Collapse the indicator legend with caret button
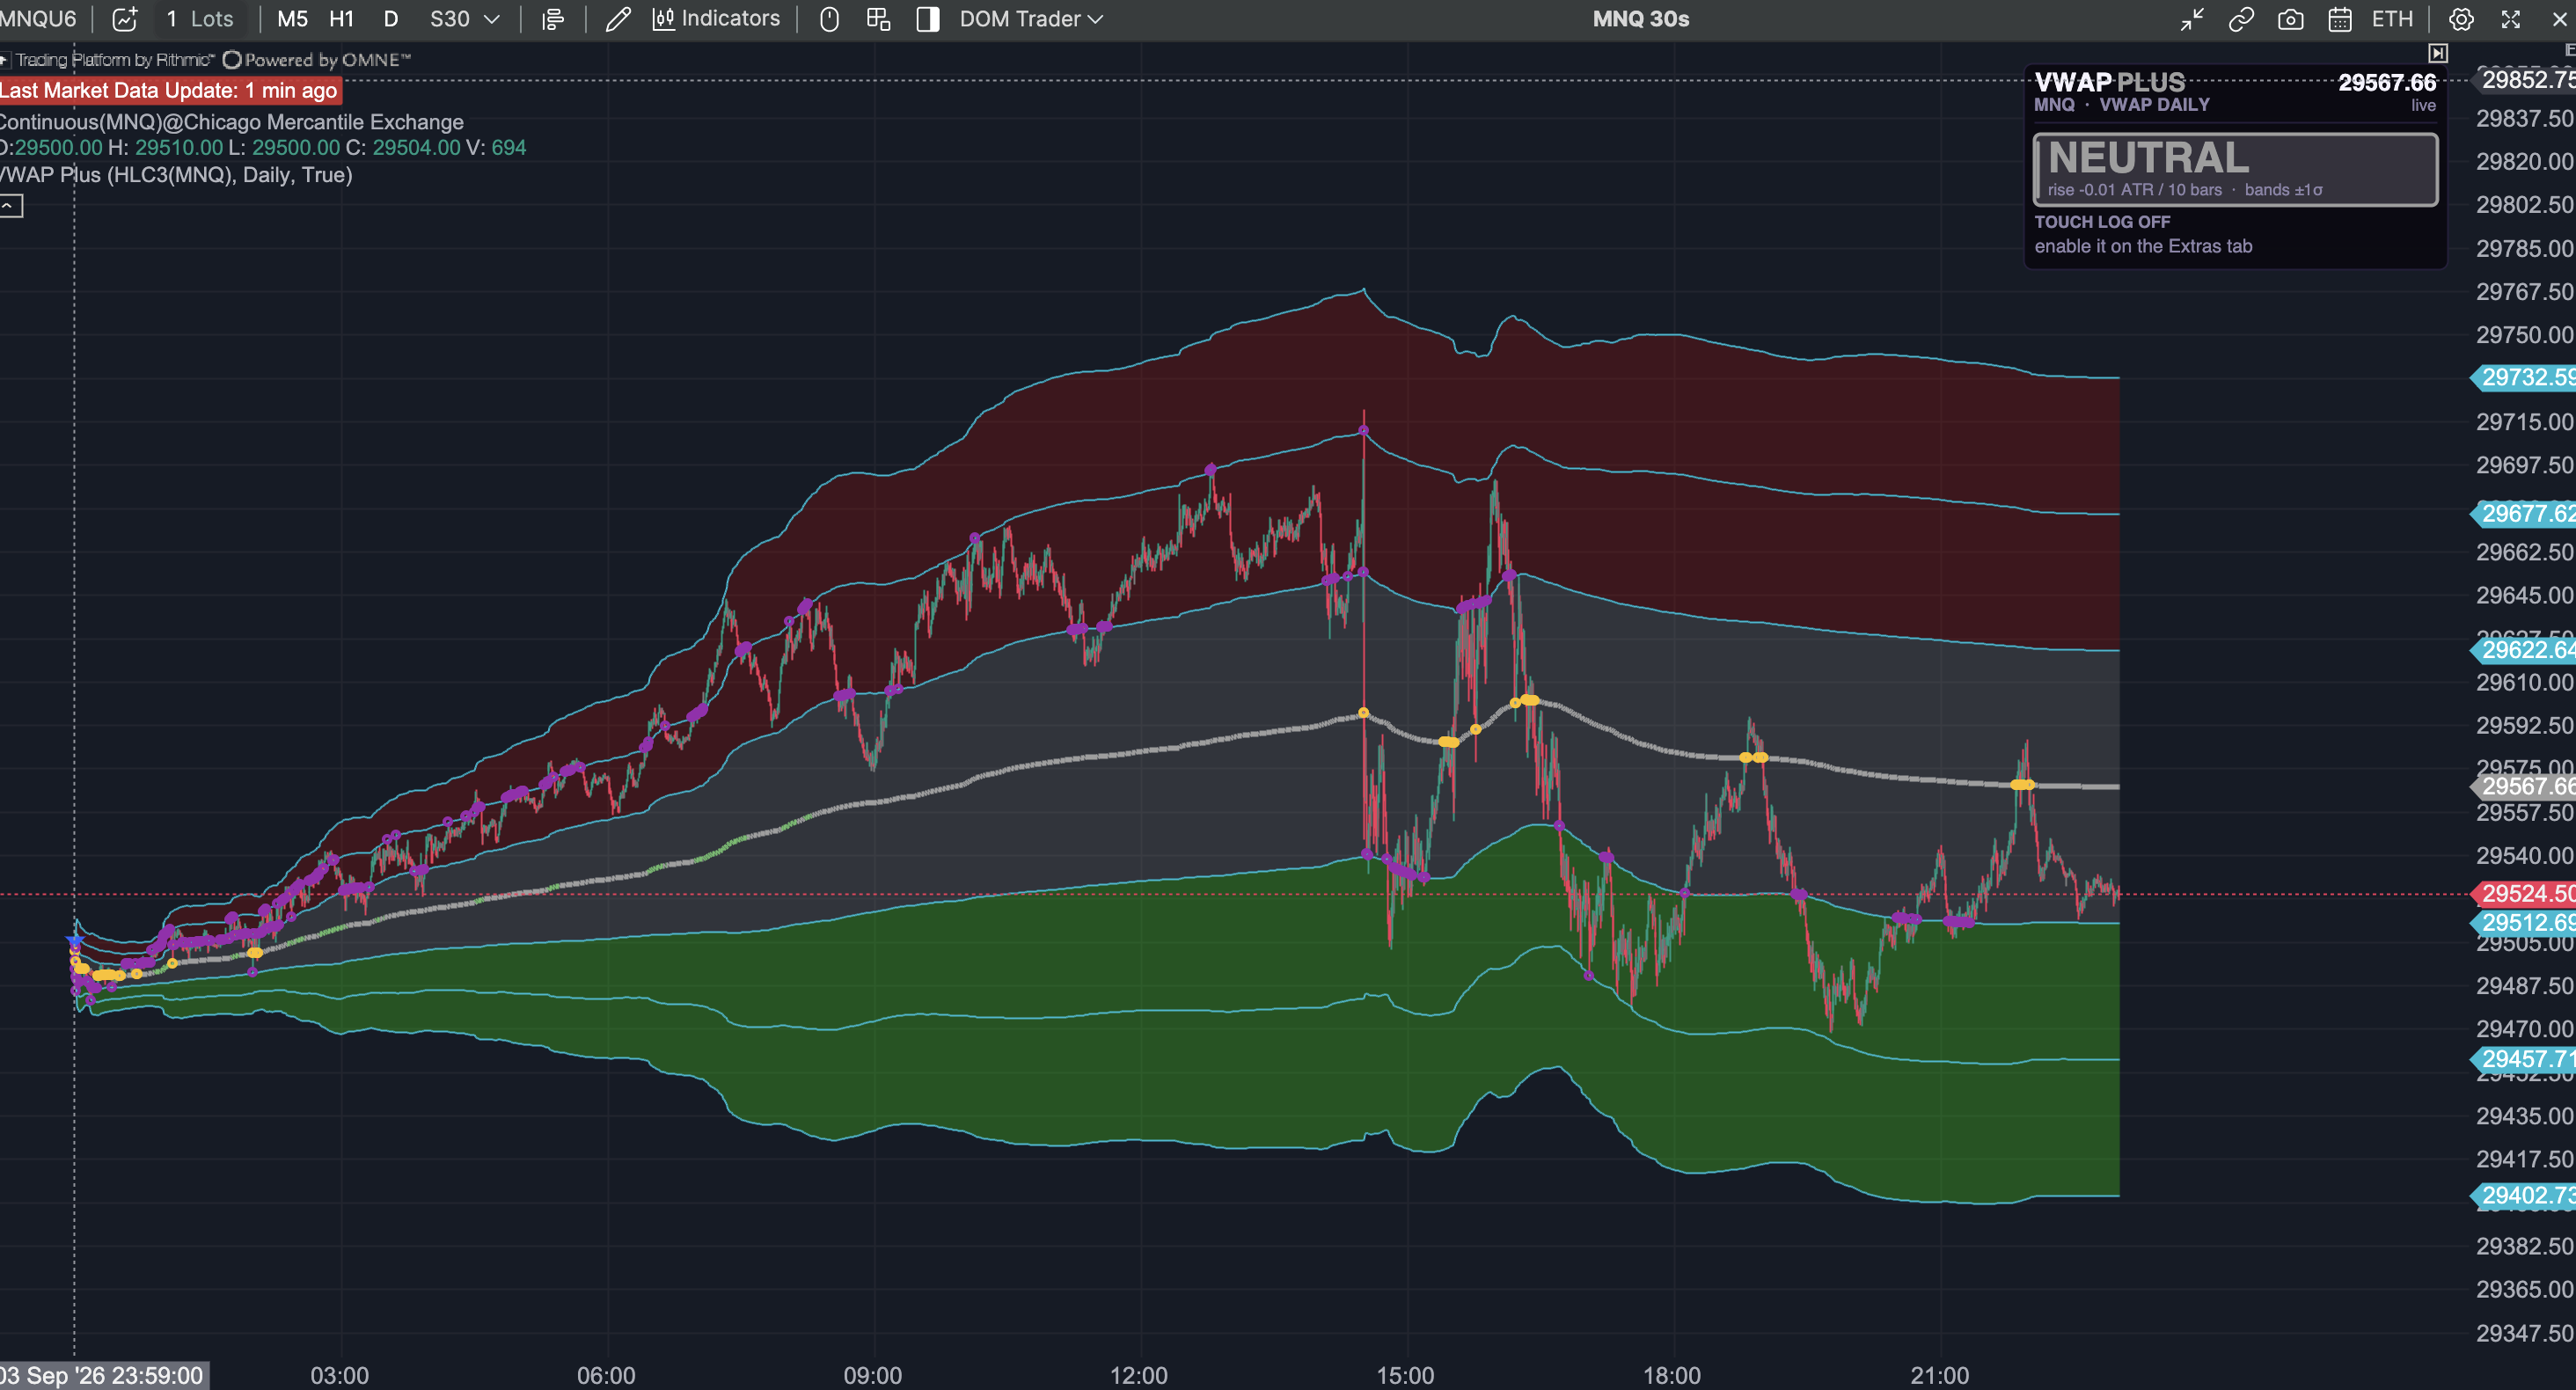This screenshot has width=2576, height=1390. (10, 206)
